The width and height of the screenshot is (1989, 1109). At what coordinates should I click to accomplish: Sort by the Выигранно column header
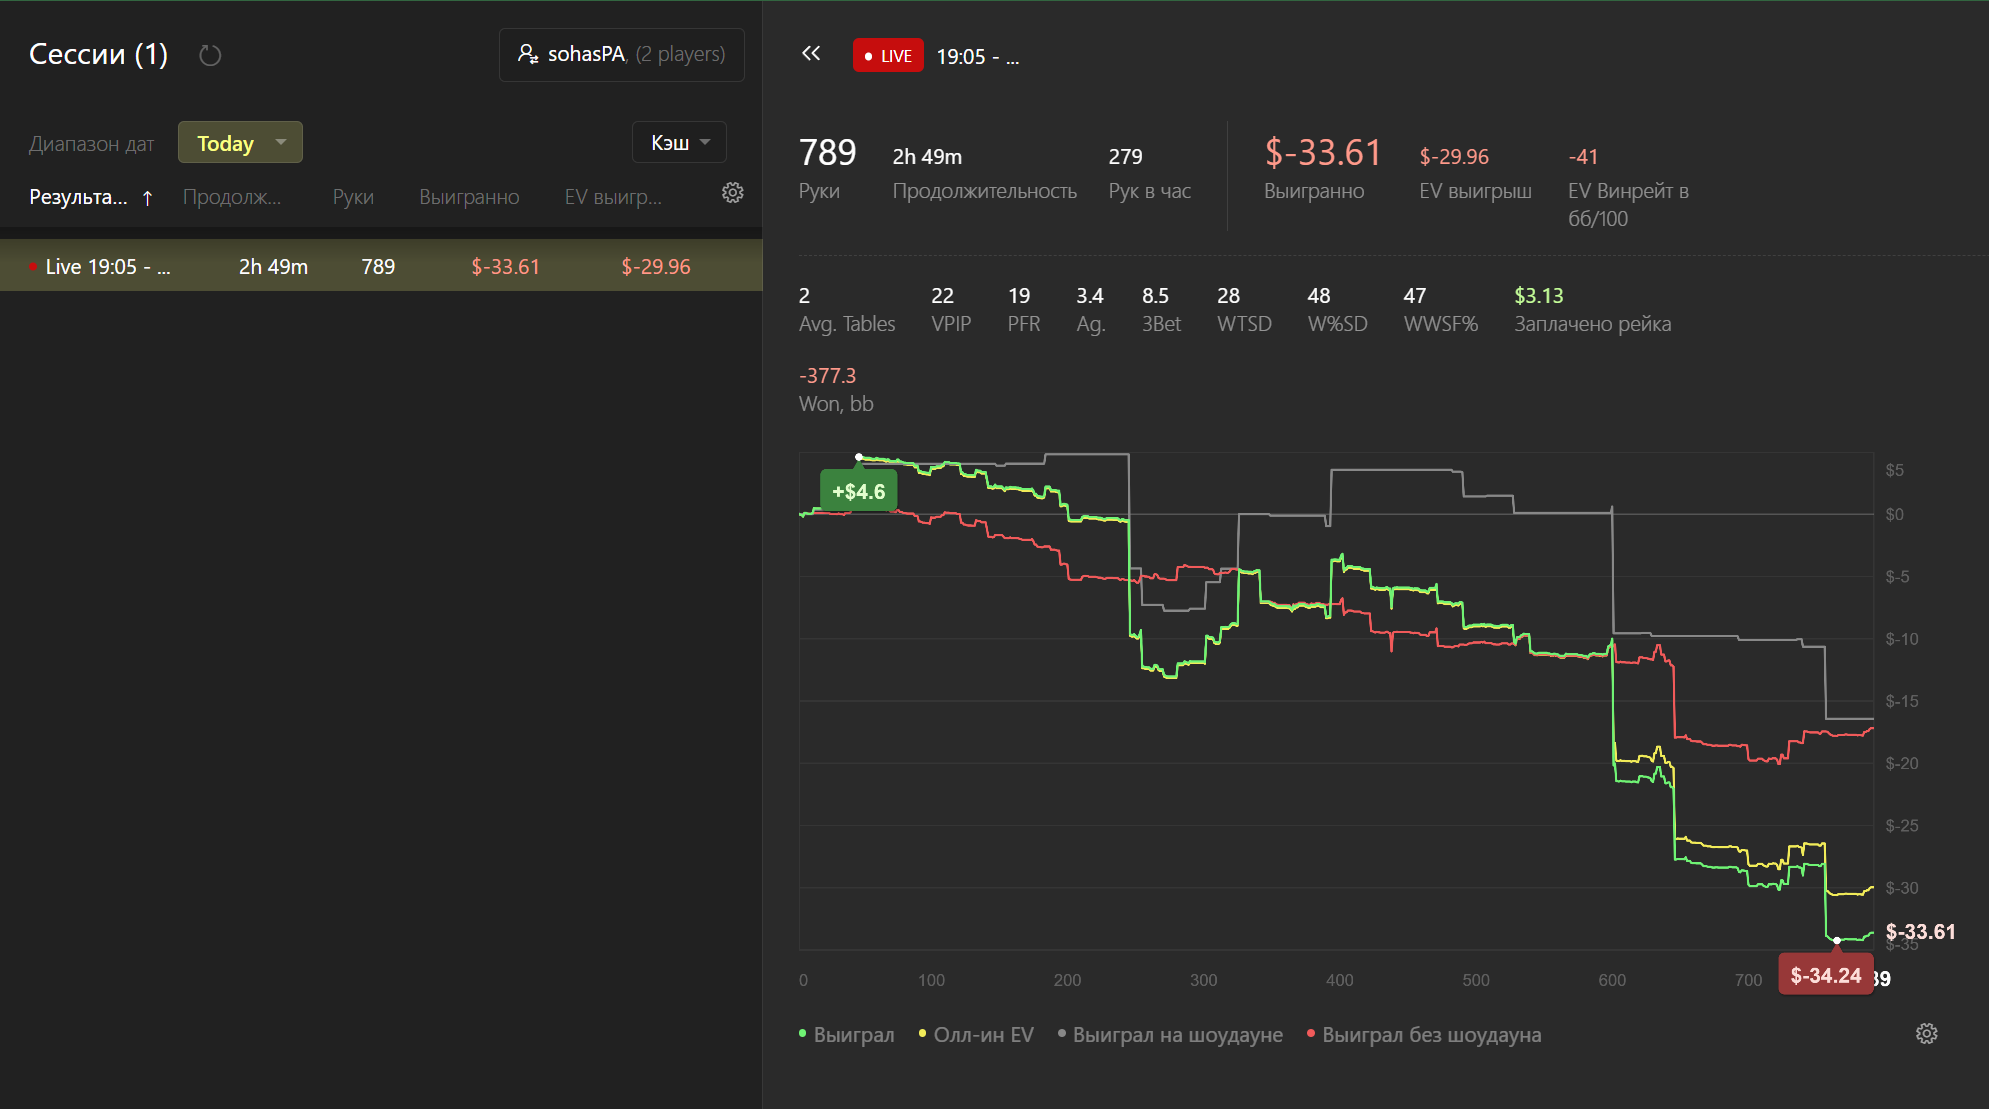469,197
